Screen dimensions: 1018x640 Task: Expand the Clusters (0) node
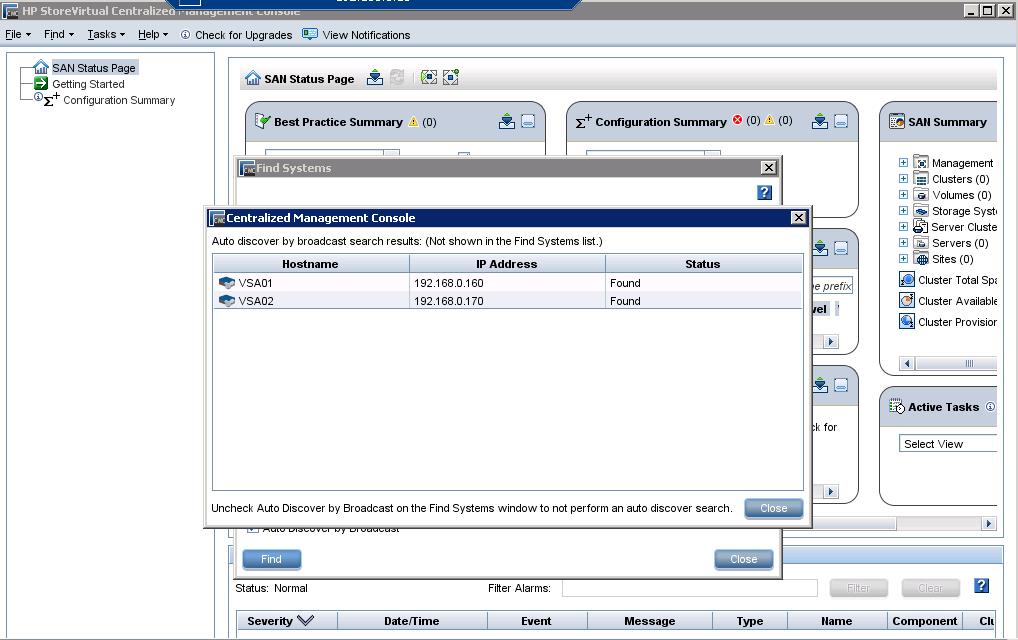tap(903, 178)
